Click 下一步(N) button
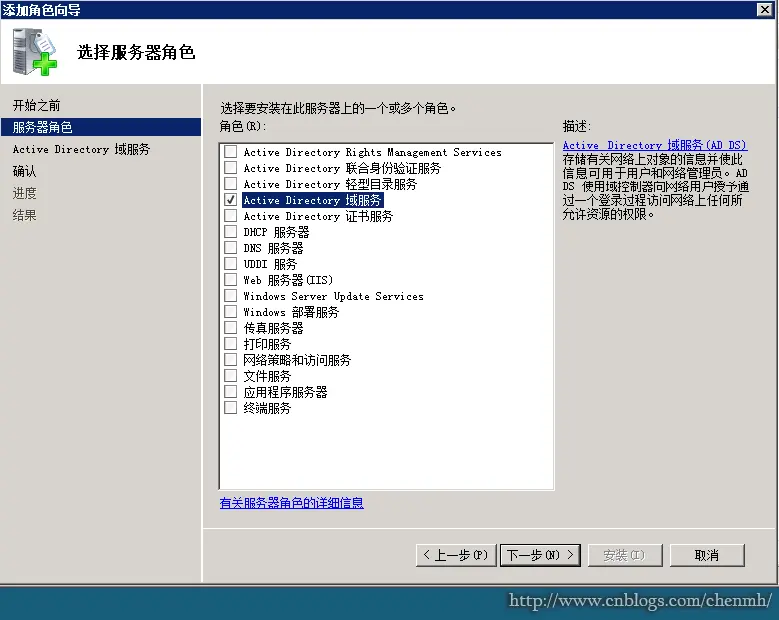The height and width of the screenshot is (620, 779). 540,555
